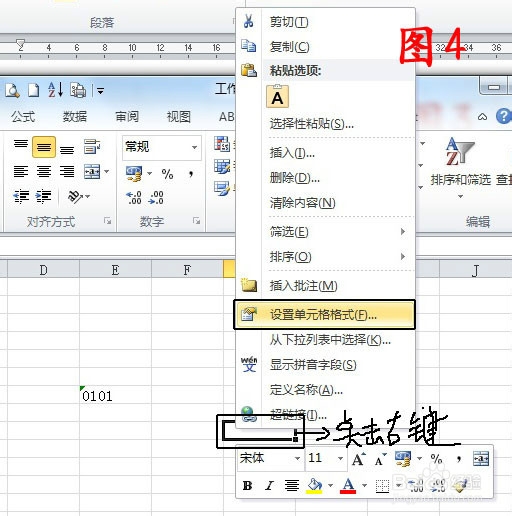Increase indent in alignment group
The height and width of the screenshot is (516, 512).
click(44, 196)
